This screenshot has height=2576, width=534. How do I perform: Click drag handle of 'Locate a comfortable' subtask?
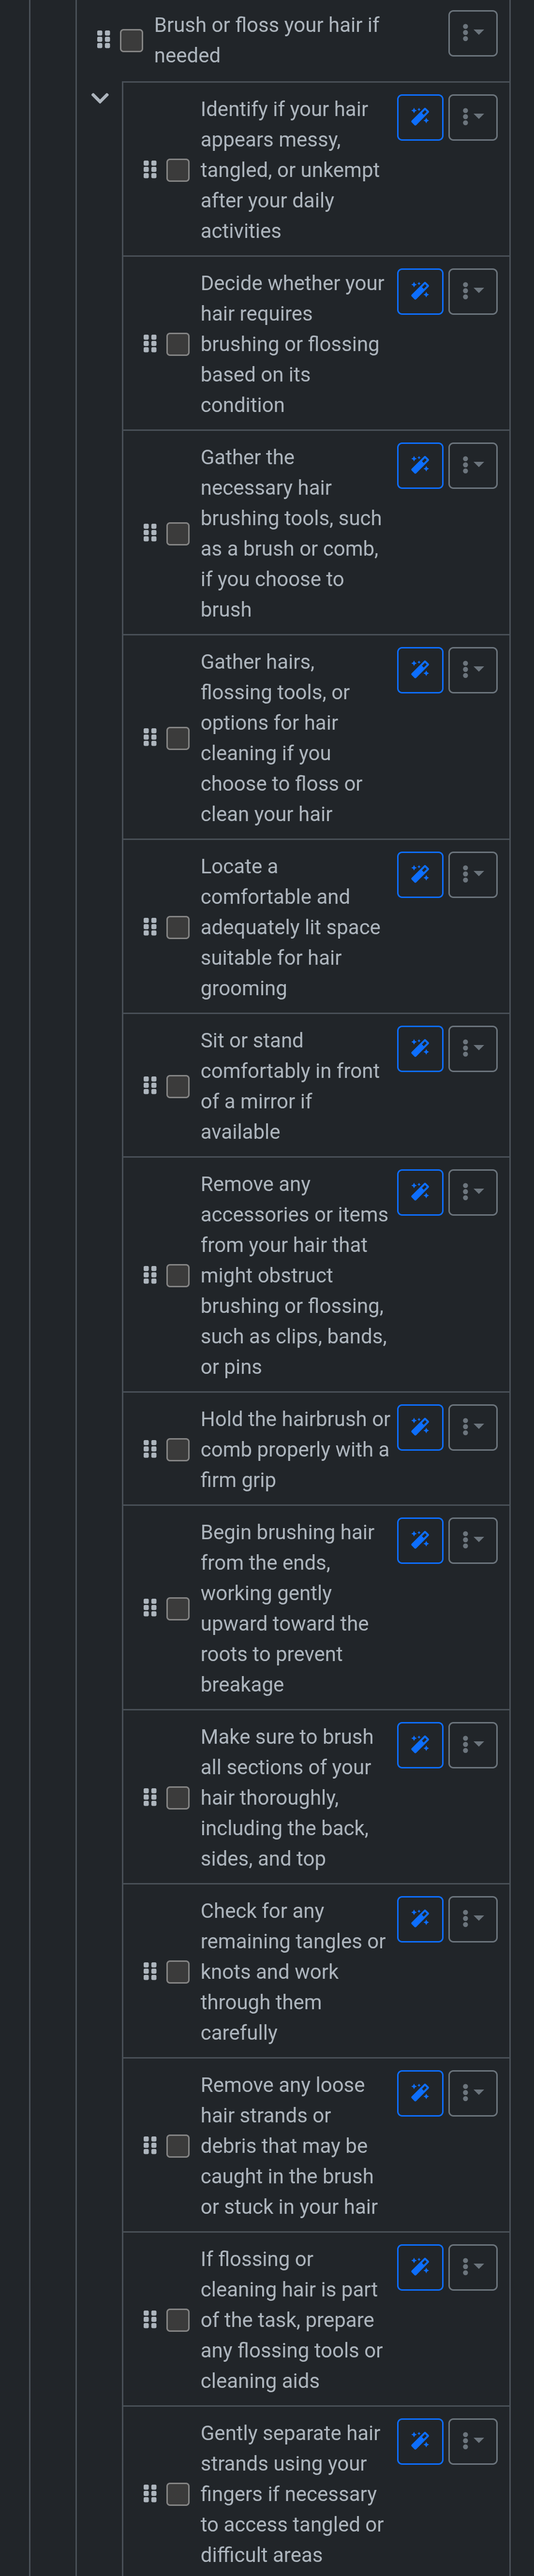(x=150, y=927)
